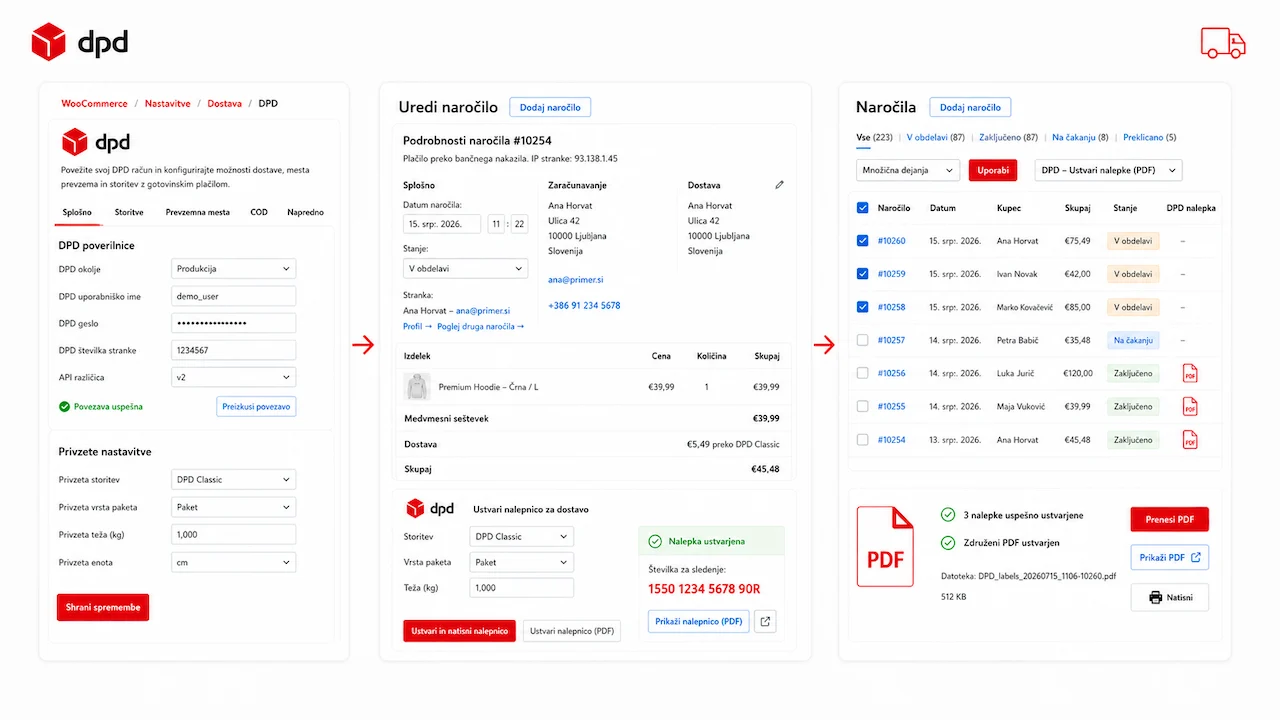1280x720 pixels.
Task: Switch to the COD tab
Action: coord(259,212)
